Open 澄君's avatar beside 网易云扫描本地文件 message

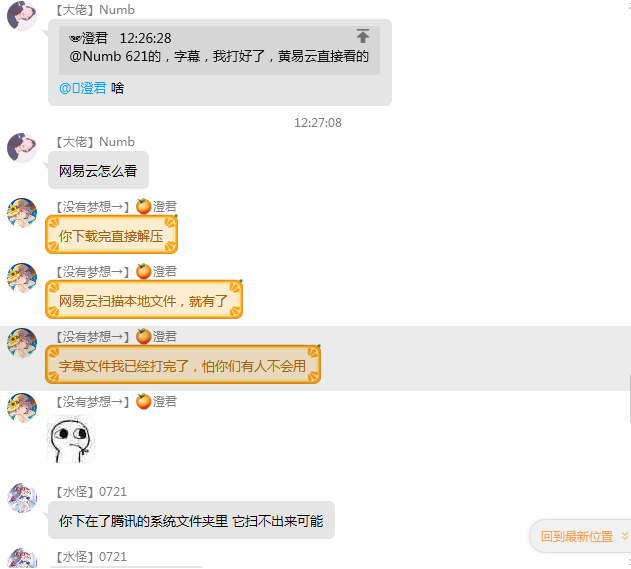coord(22,278)
